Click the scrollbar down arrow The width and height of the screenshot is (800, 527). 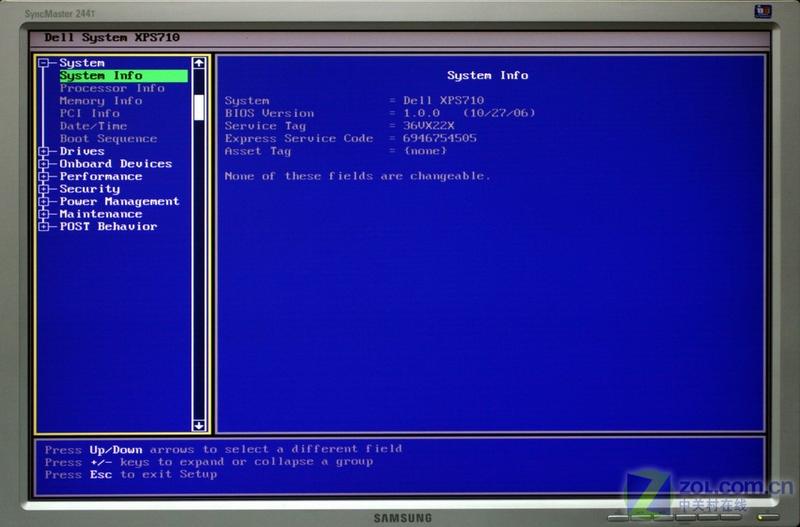(199, 425)
